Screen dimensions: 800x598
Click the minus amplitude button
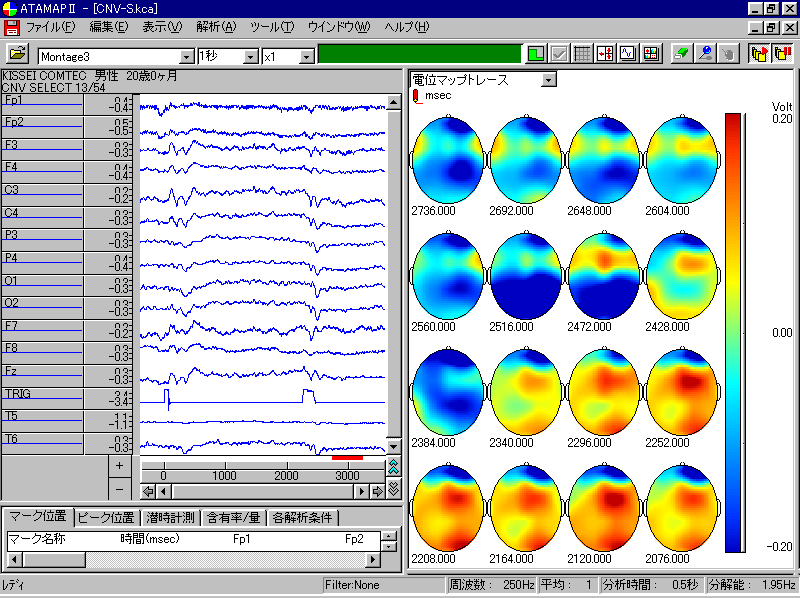[x=119, y=489]
